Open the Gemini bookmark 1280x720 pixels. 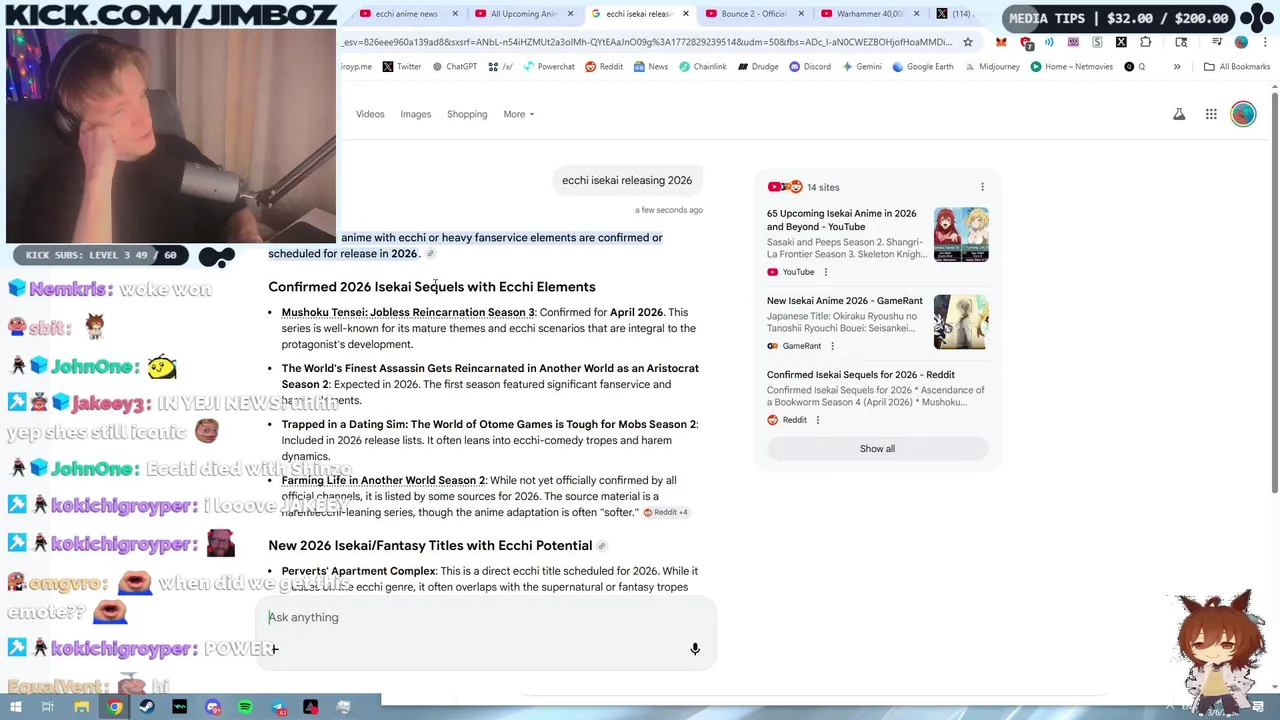point(862,67)
